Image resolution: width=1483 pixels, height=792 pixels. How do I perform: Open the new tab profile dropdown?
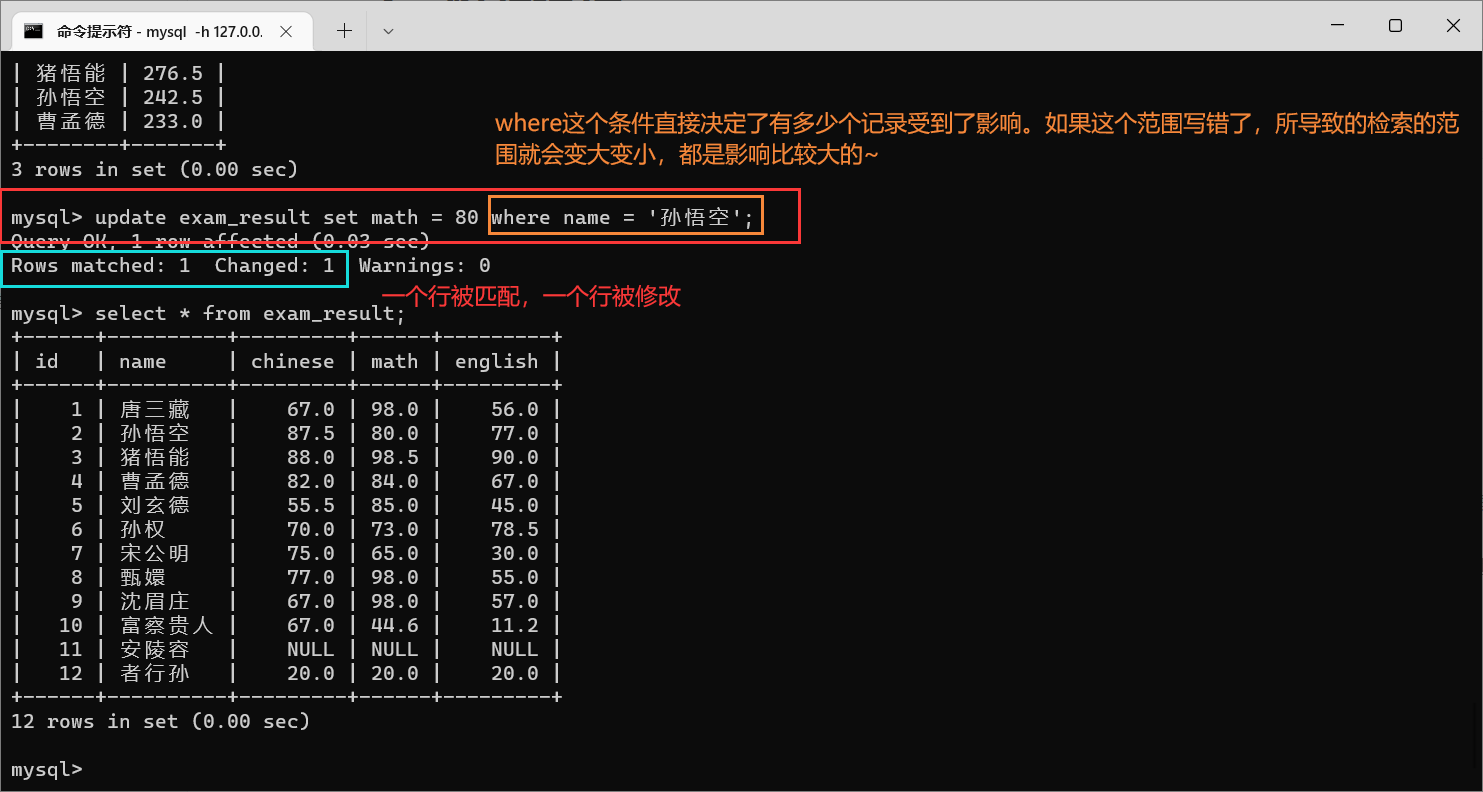(389, 31)
